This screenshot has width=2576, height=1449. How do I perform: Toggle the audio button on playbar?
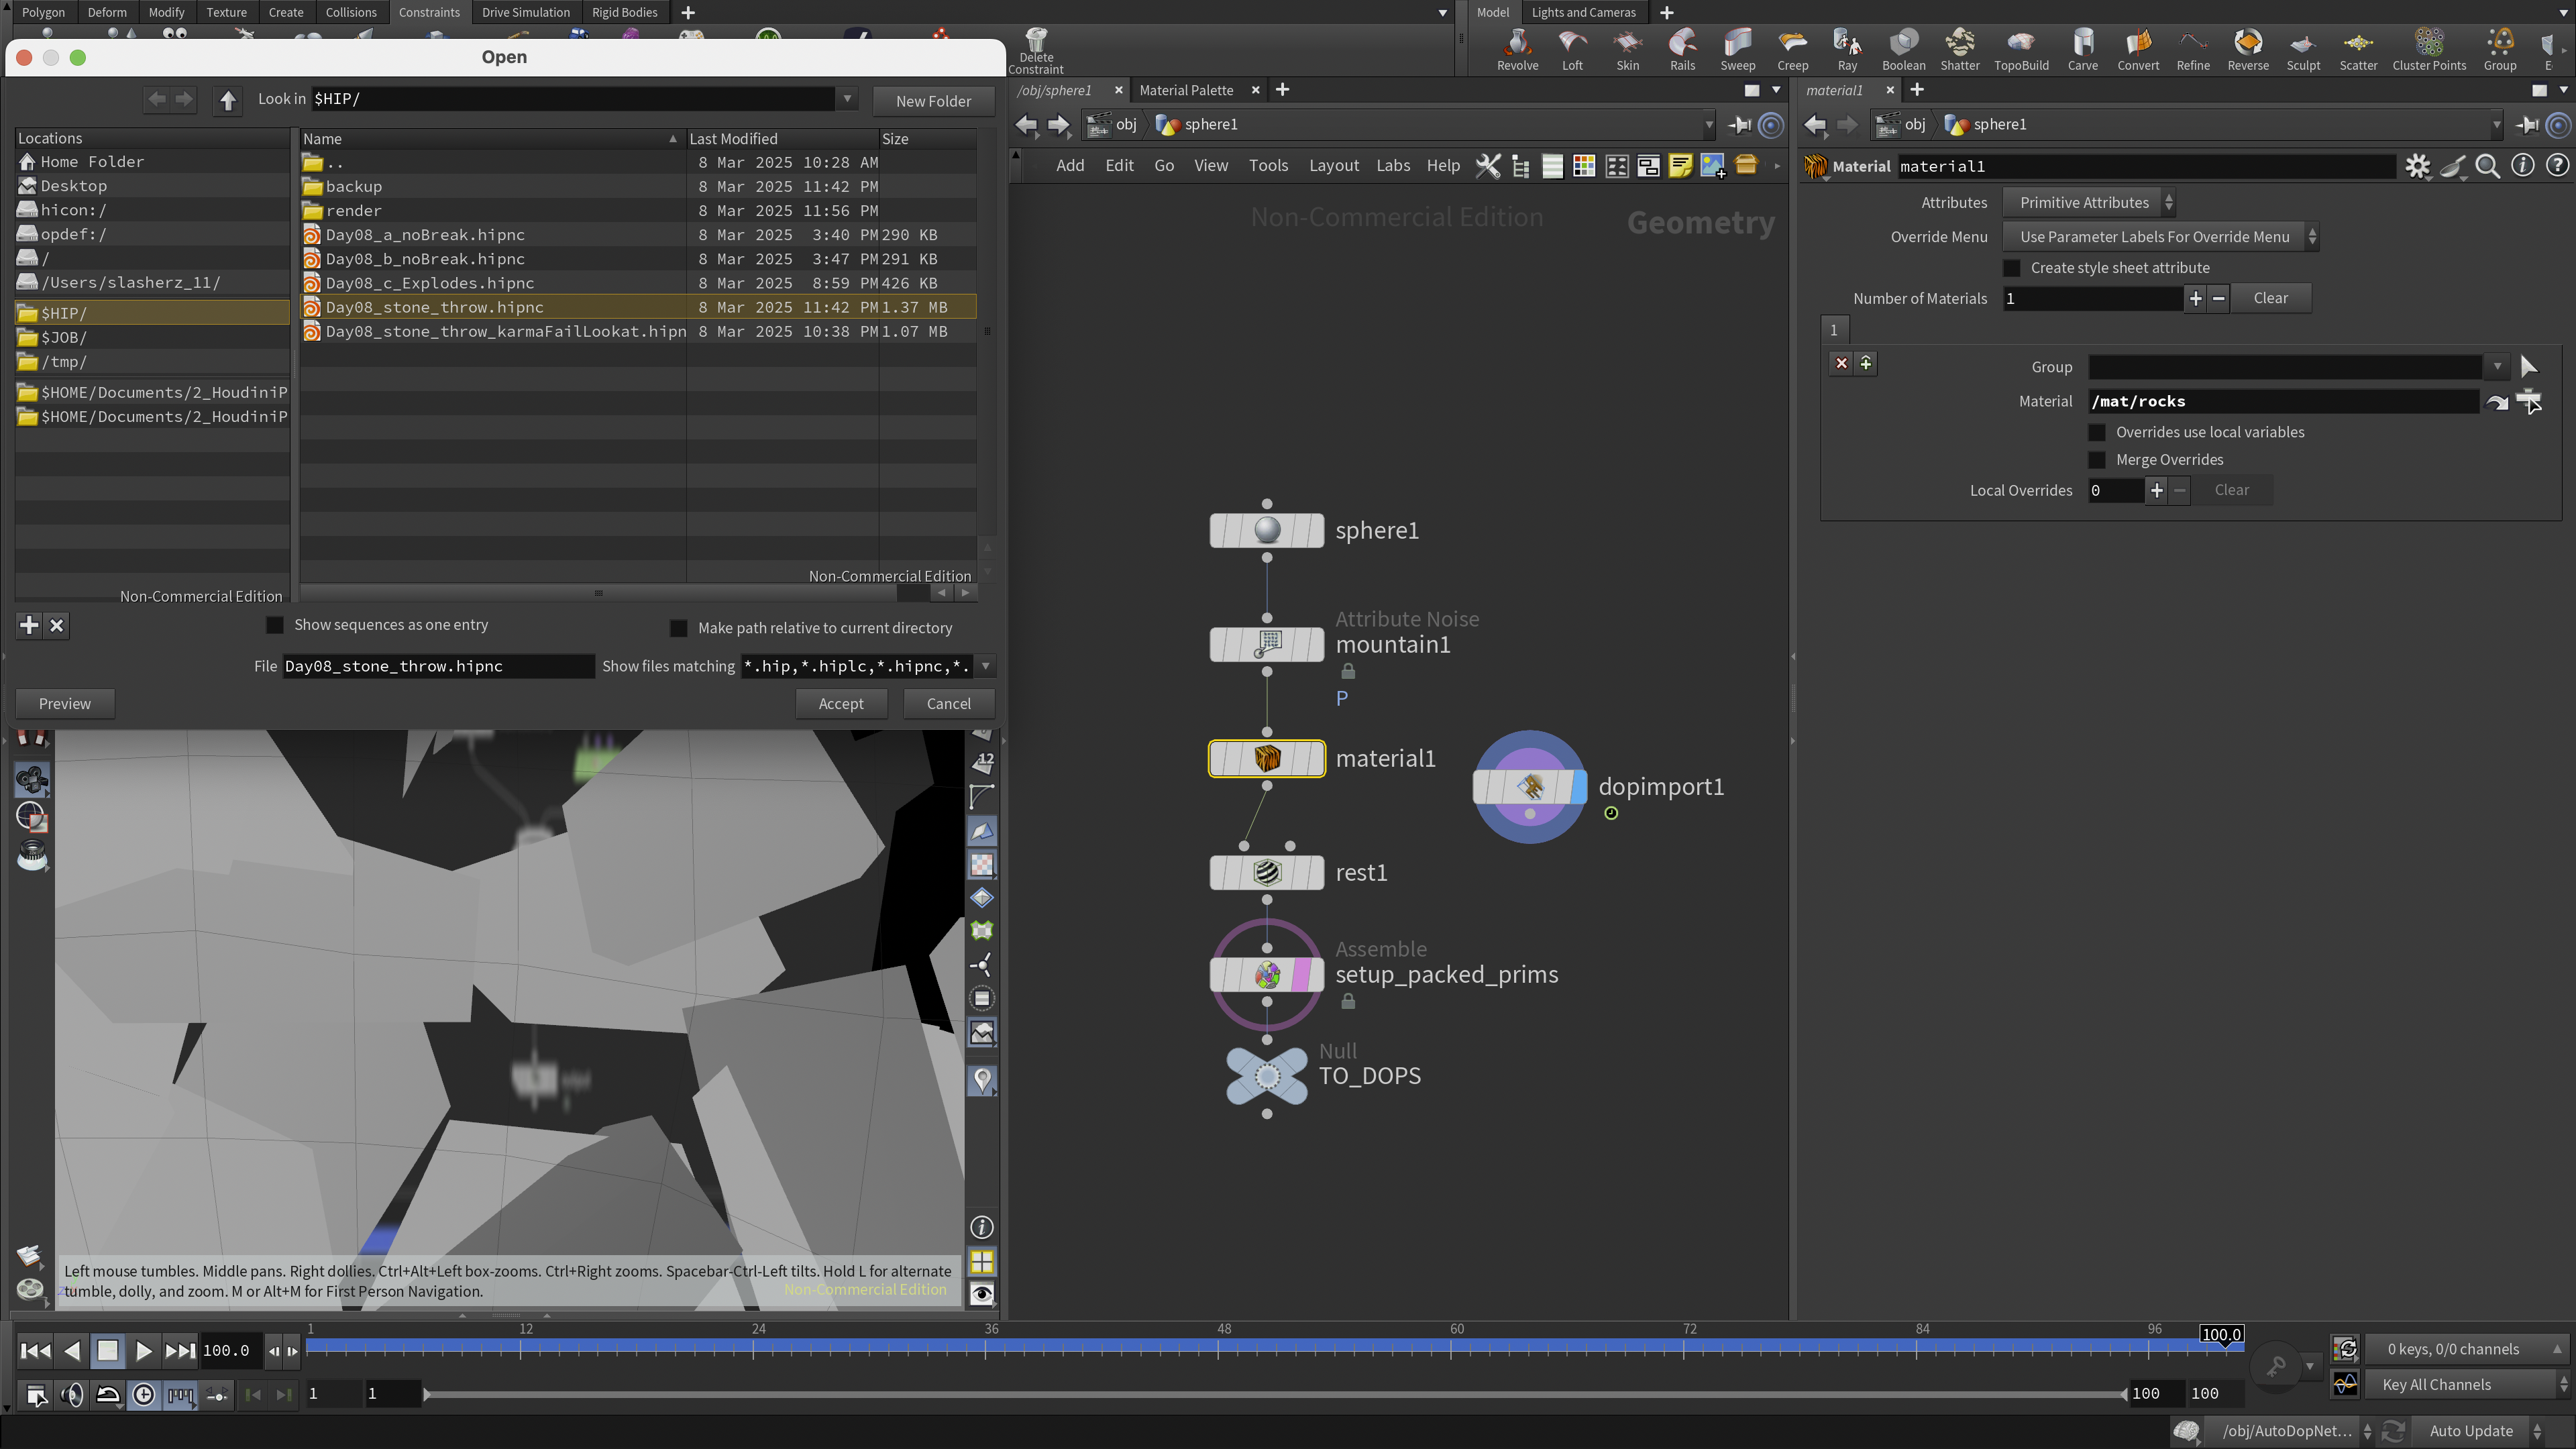72,1394
